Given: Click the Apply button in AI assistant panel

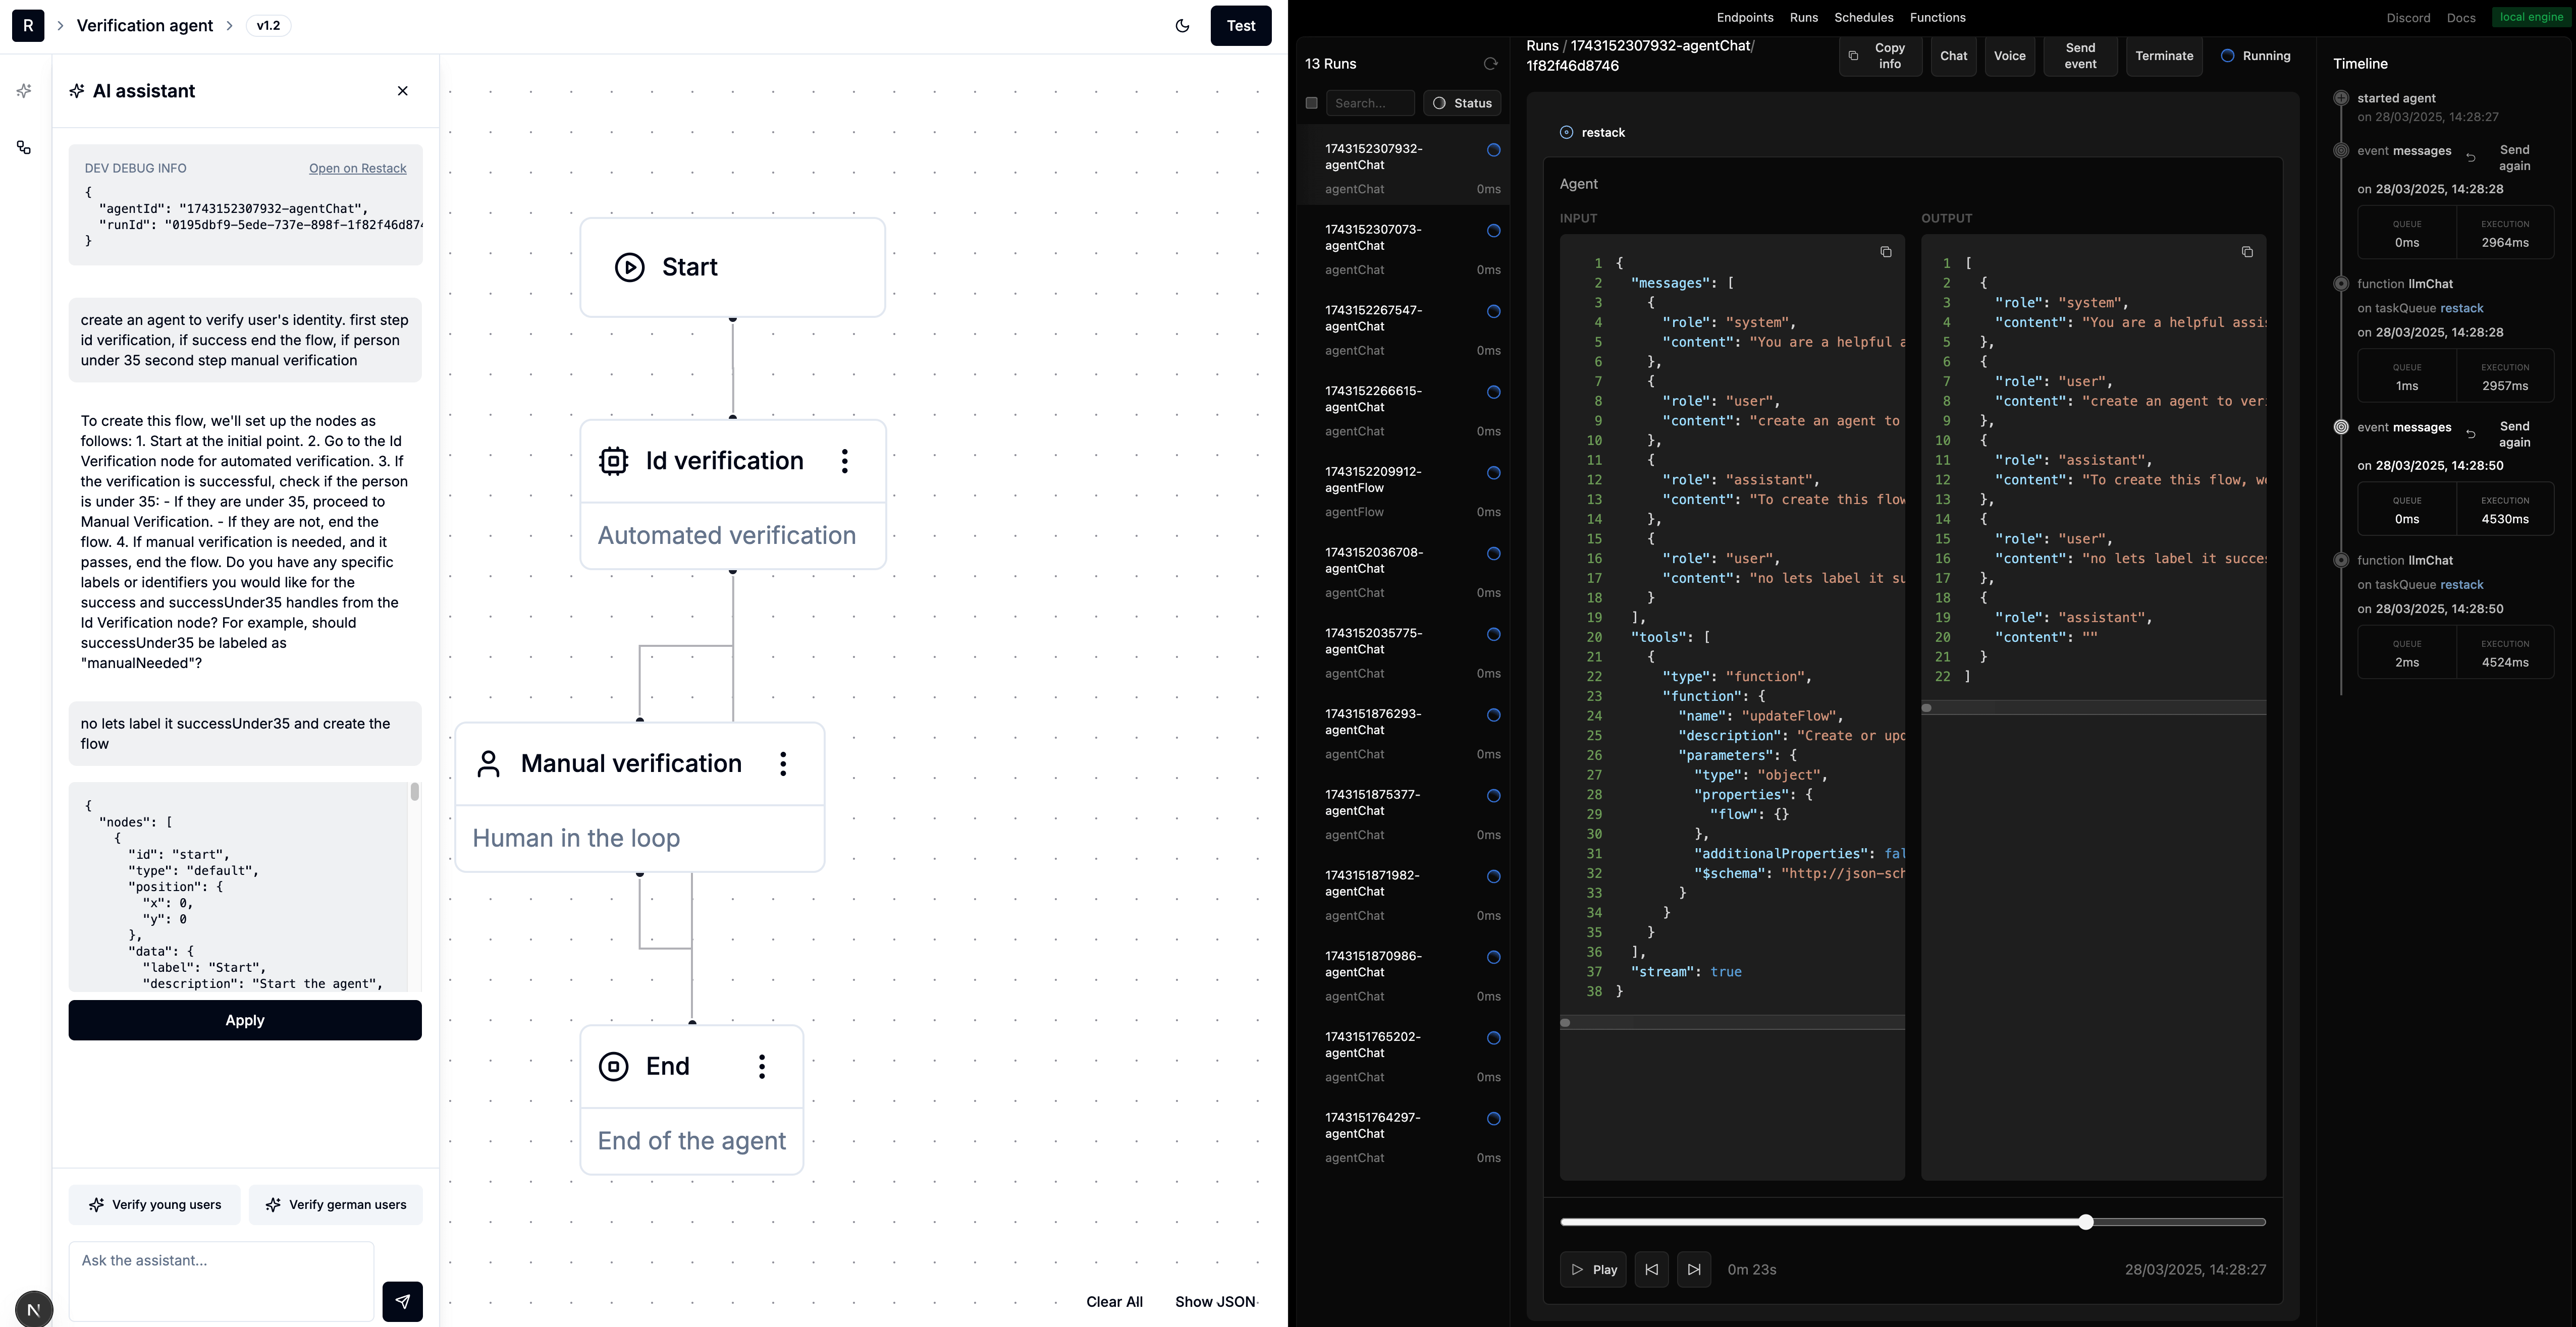Looking at the screenshot, I should [244, 1020].
